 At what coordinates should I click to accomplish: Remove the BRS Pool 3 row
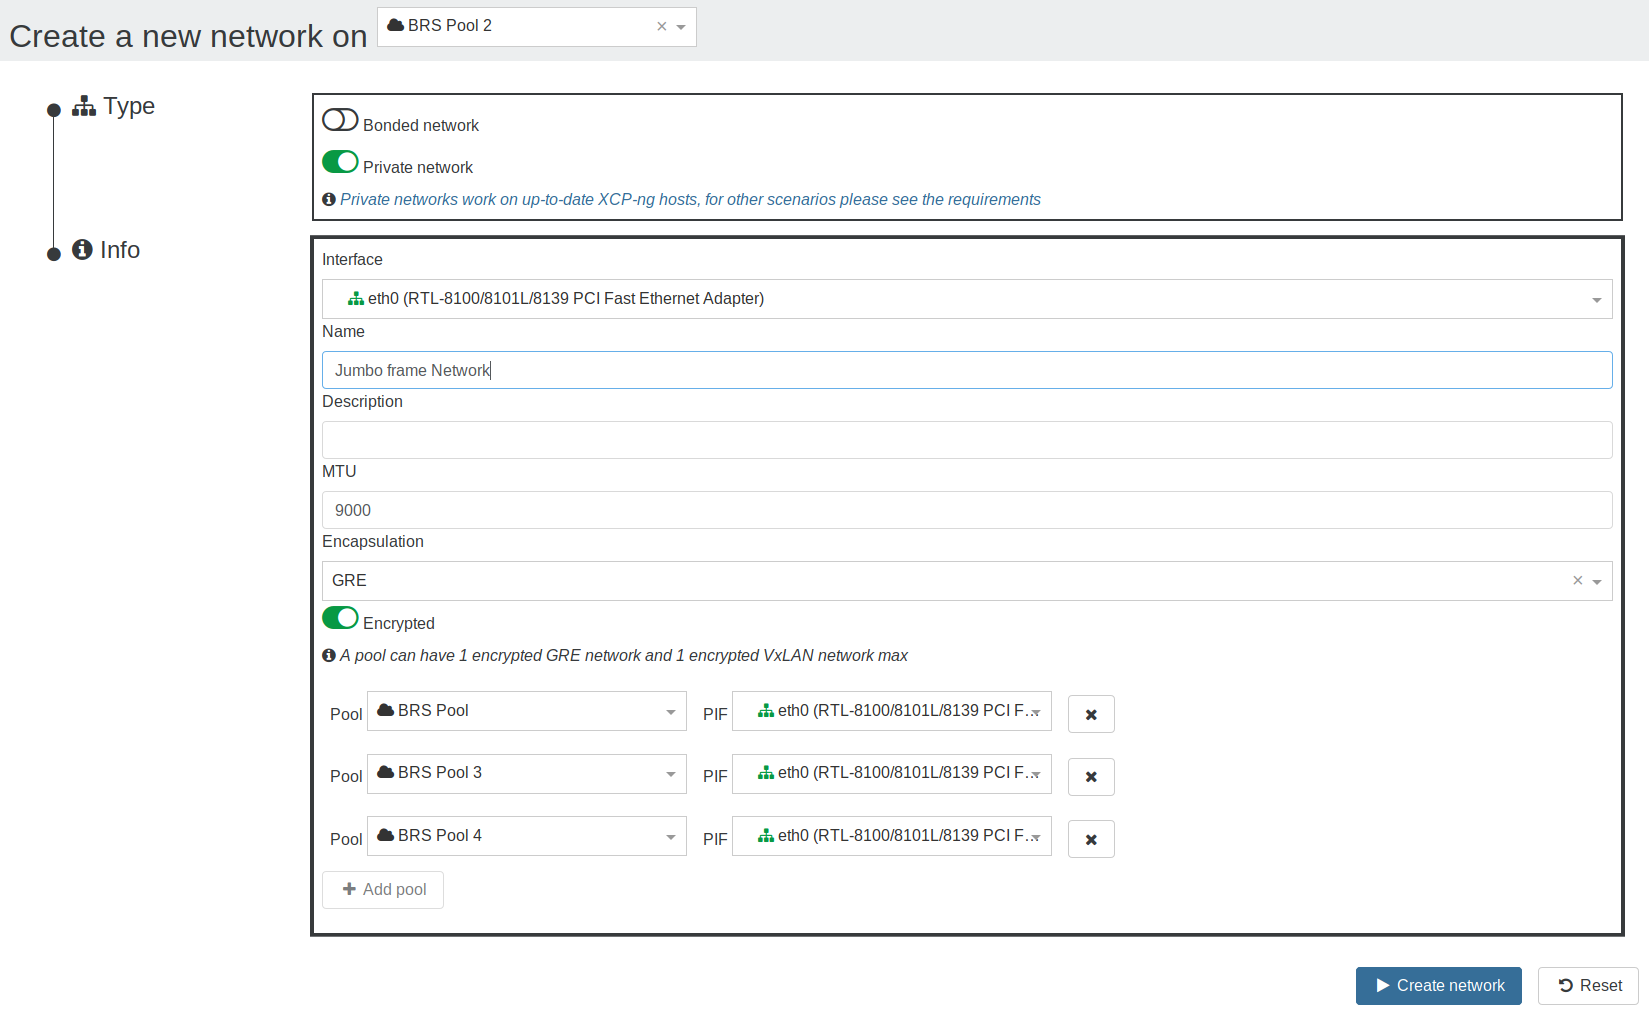coord(1091,776)
